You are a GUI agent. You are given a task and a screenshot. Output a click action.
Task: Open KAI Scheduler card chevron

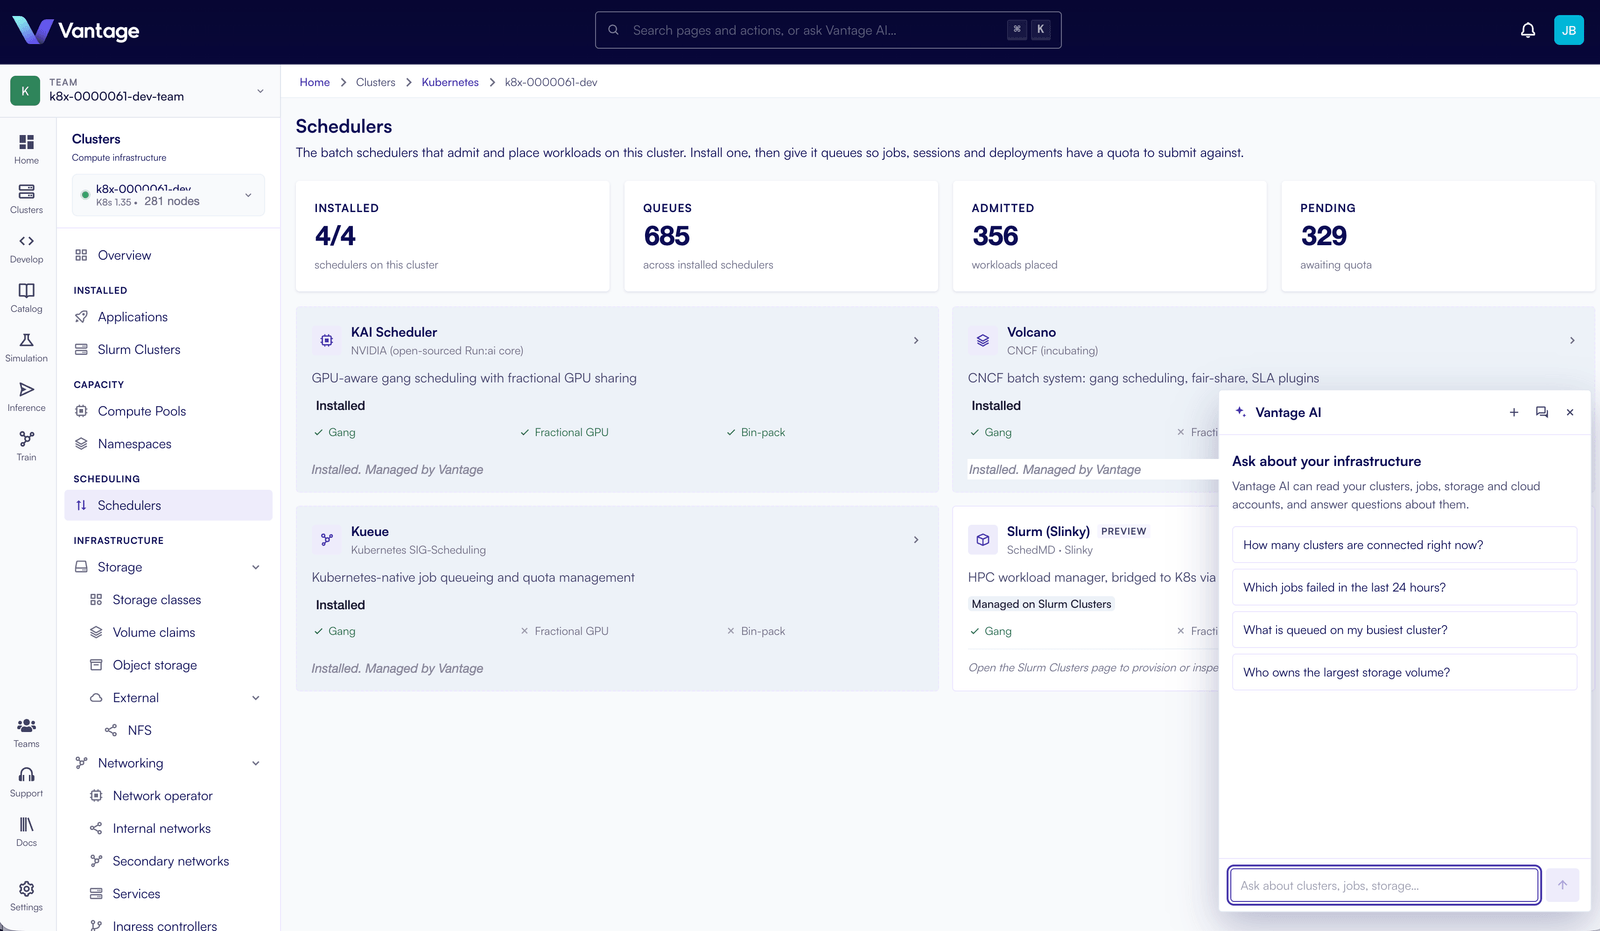[916, 341]
